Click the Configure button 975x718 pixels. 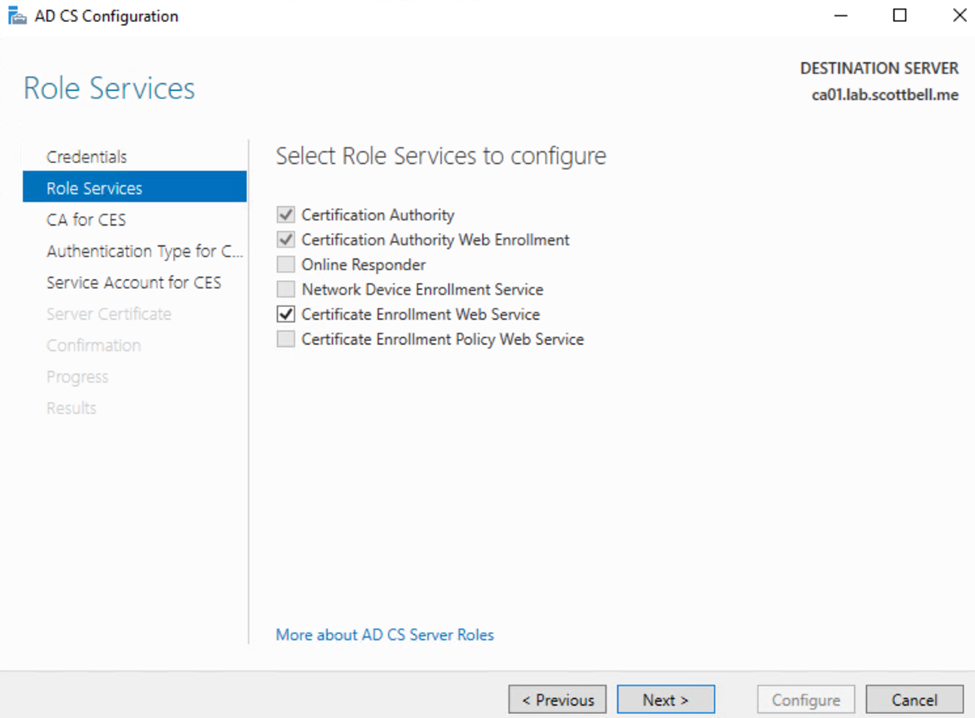(x=806, y=700)
